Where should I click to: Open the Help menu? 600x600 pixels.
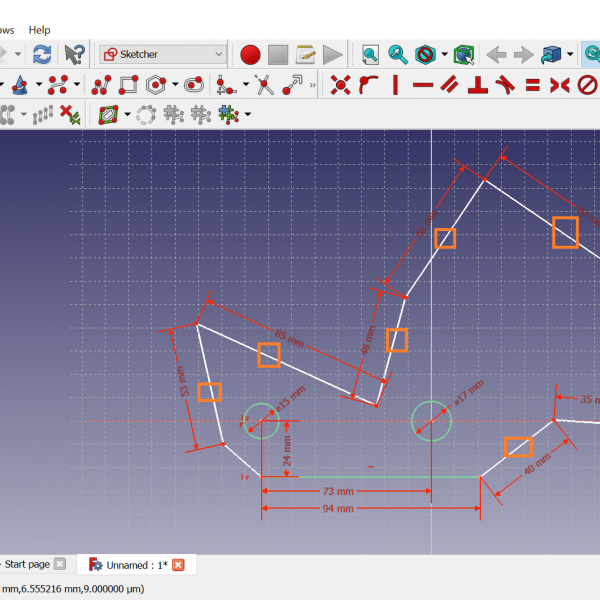tap(39, 30)
